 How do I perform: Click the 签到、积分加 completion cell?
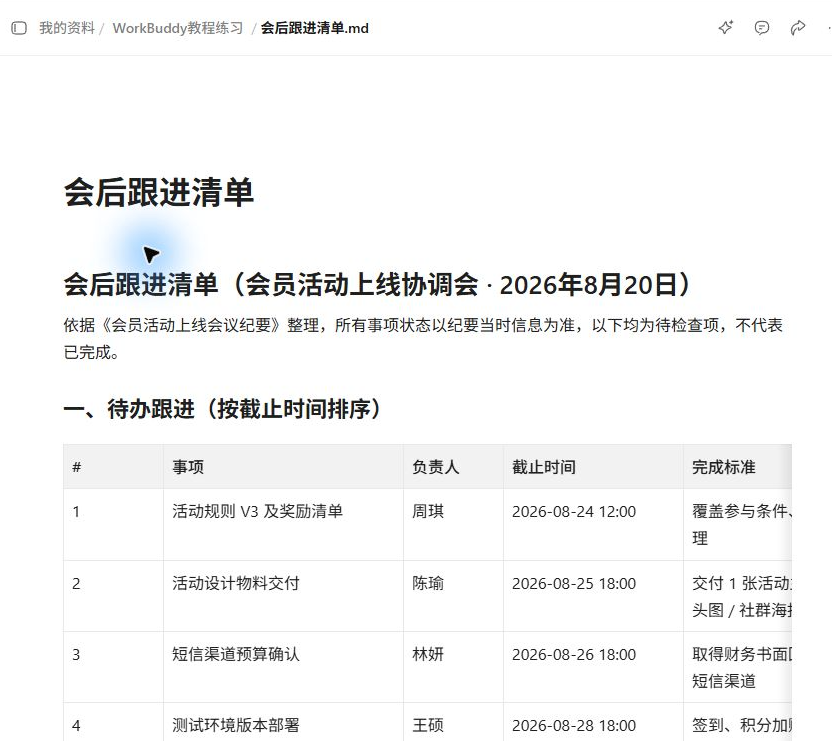tap(738, 722)
